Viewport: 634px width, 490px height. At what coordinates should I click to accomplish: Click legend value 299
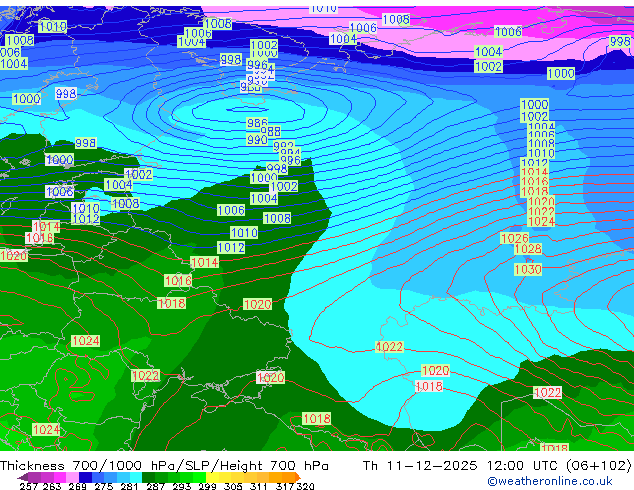(207, 486)
